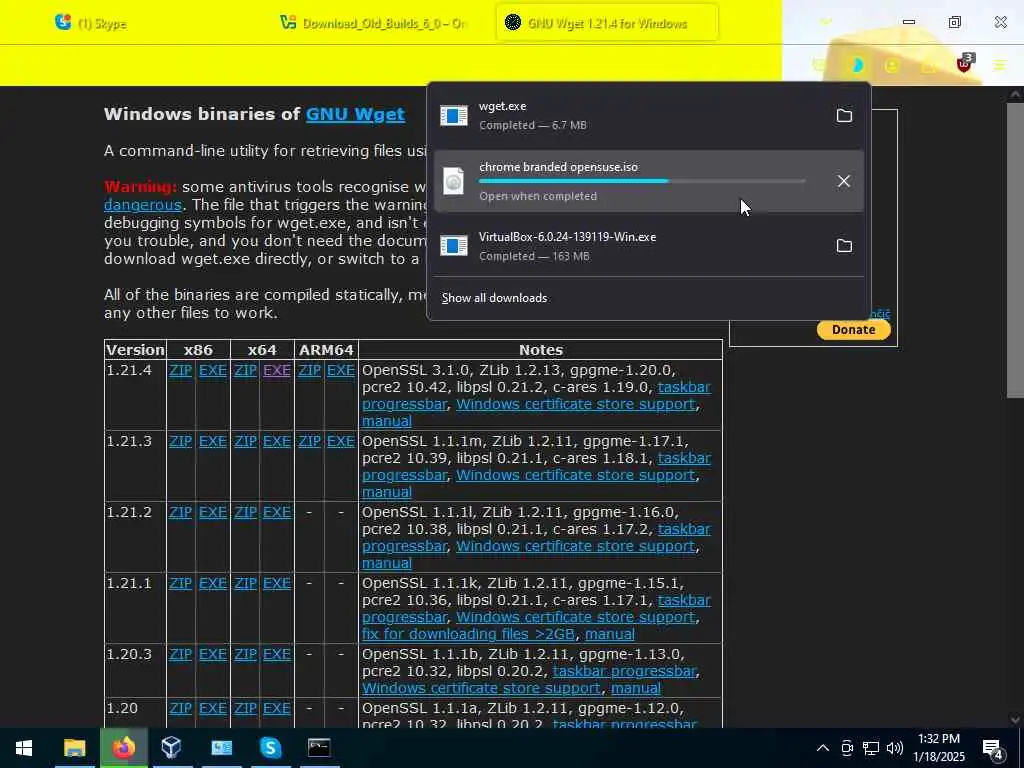The width and height of the screenshot is (1024, 768).
Task: Open the Windows Start menu
Action: coord(24,748)
